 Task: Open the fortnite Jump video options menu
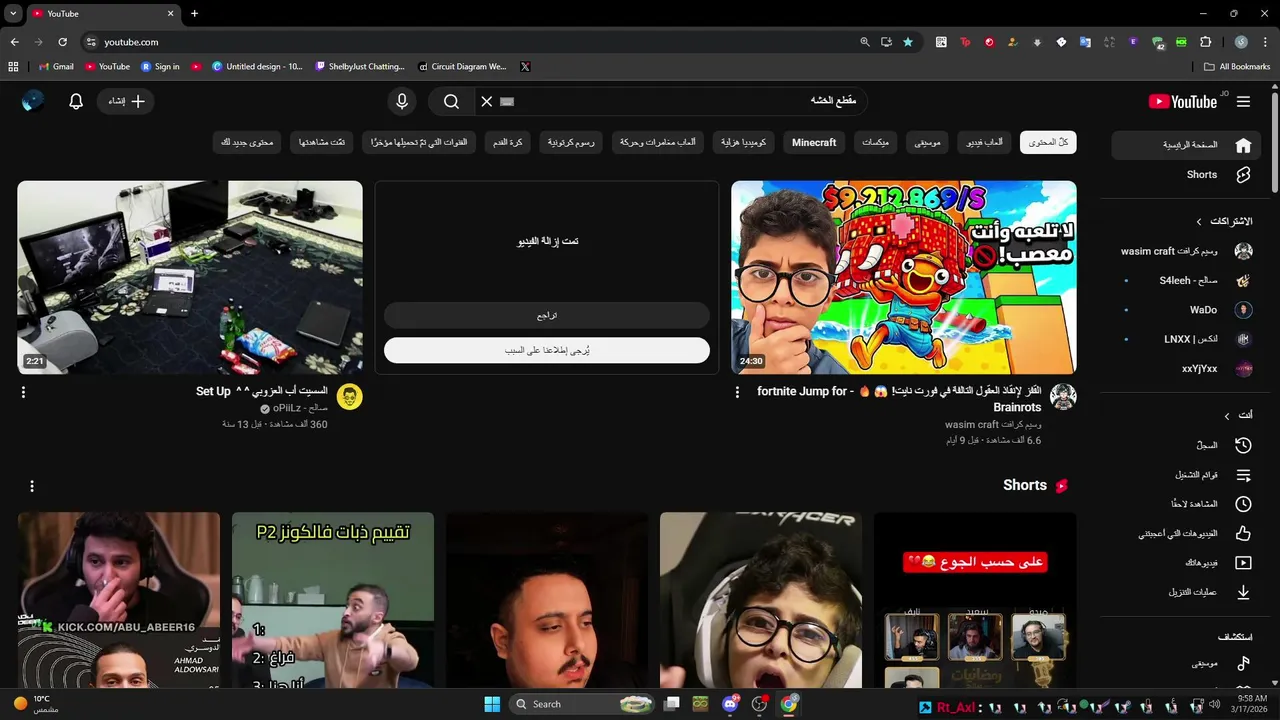point(738,392)
